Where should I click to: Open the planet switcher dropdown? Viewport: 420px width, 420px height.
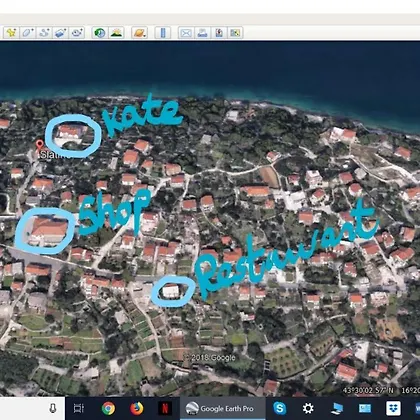click(x=139, y=33)
